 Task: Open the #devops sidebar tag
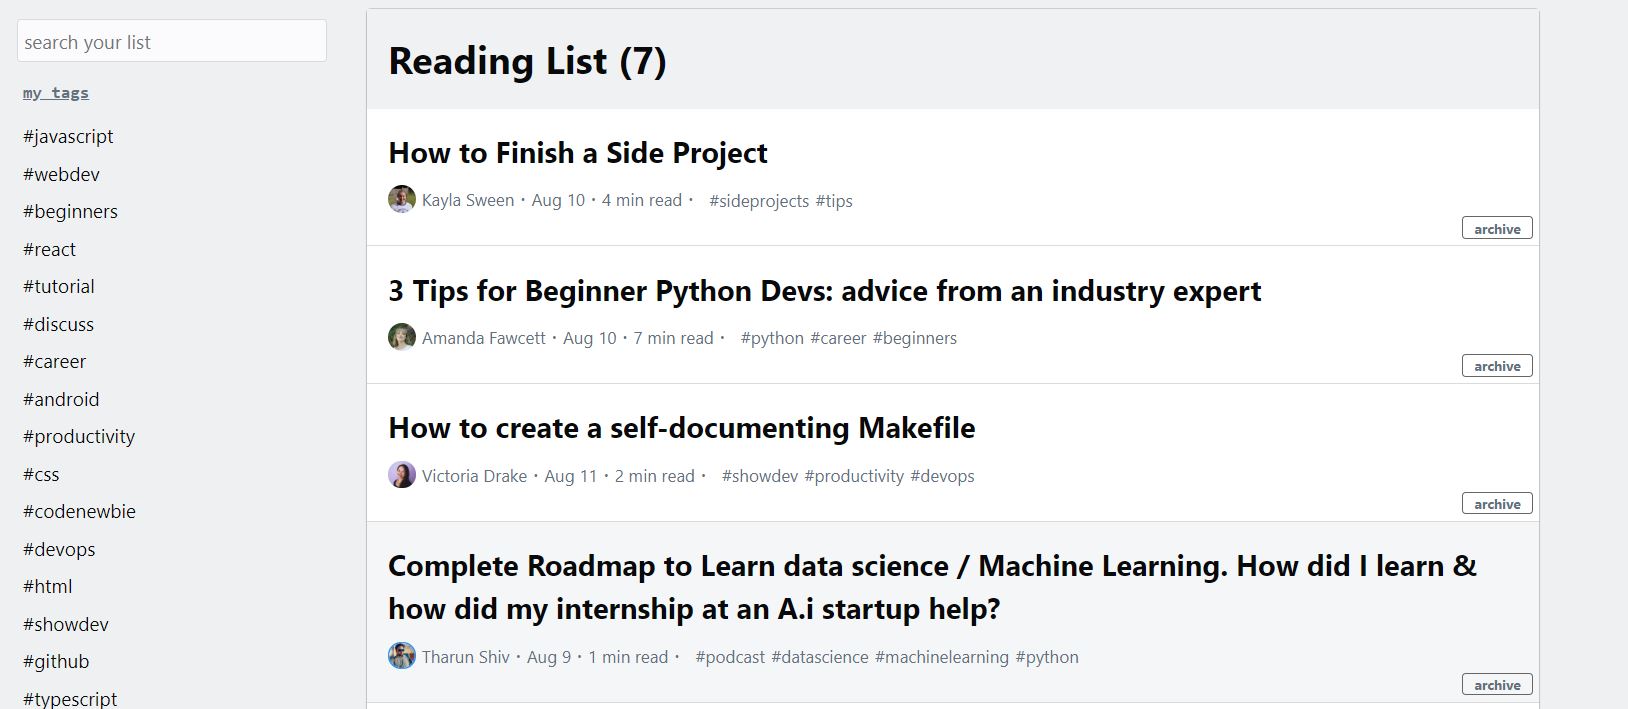pos(59,549)
